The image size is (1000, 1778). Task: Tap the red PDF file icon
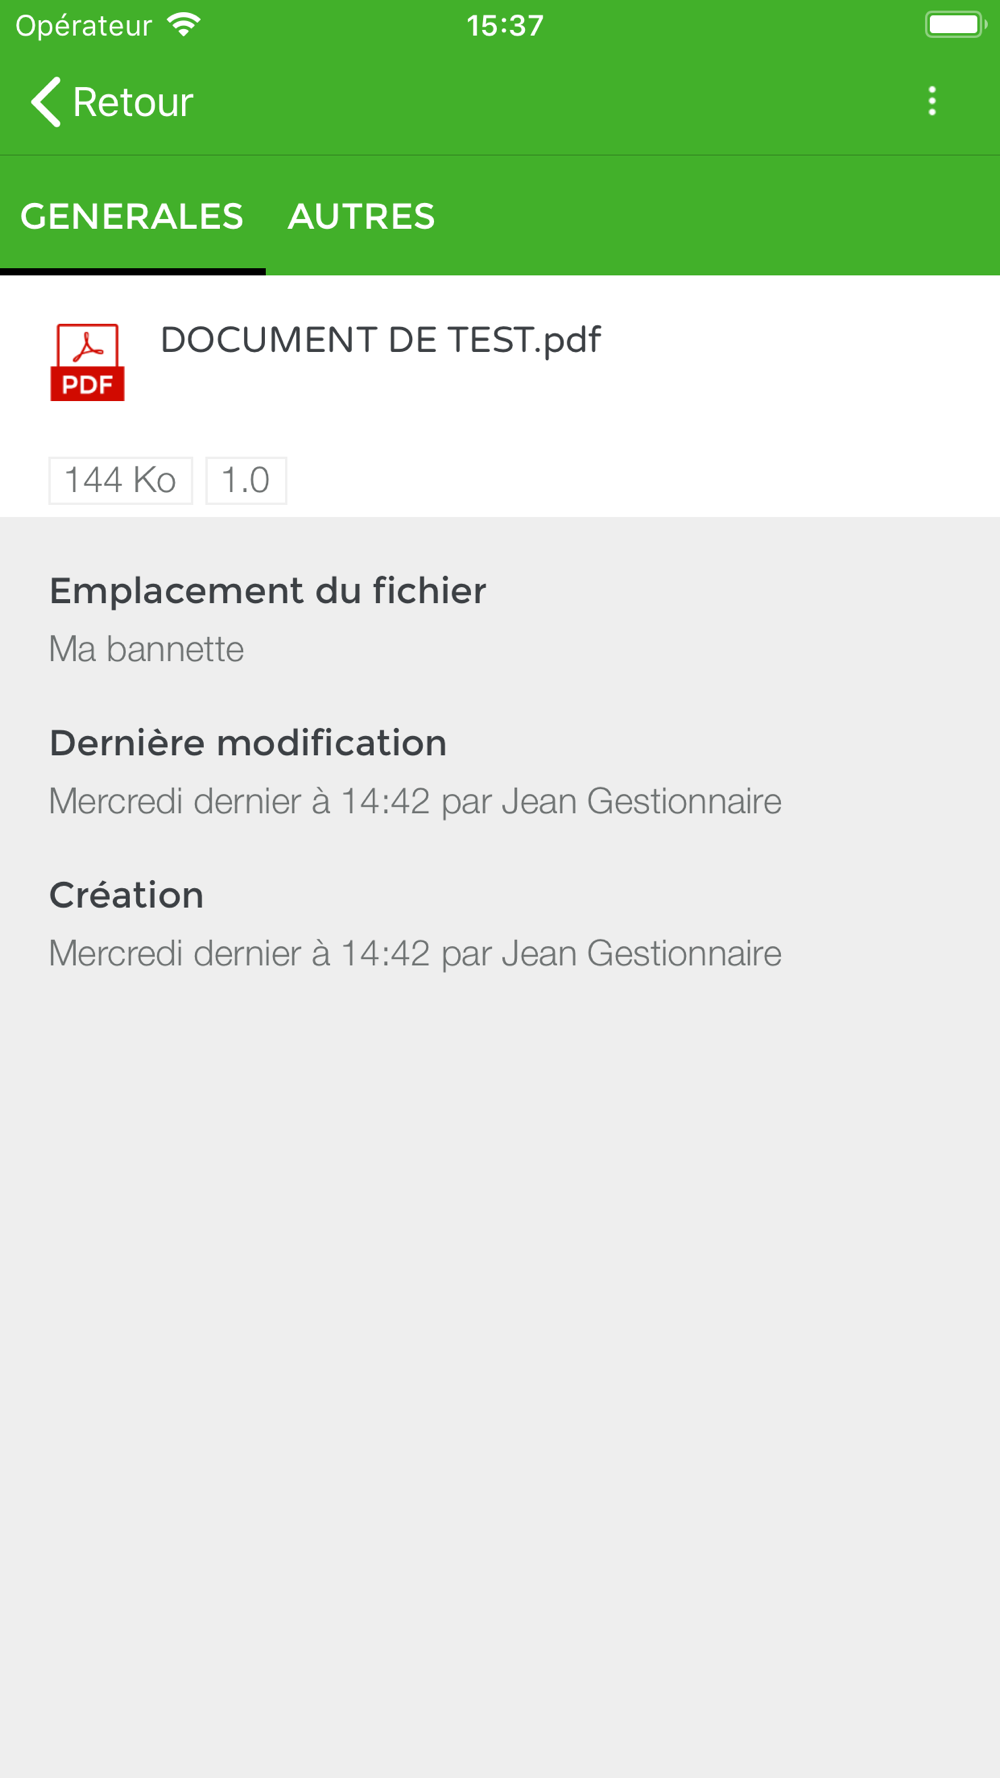[x=87, y=362]
